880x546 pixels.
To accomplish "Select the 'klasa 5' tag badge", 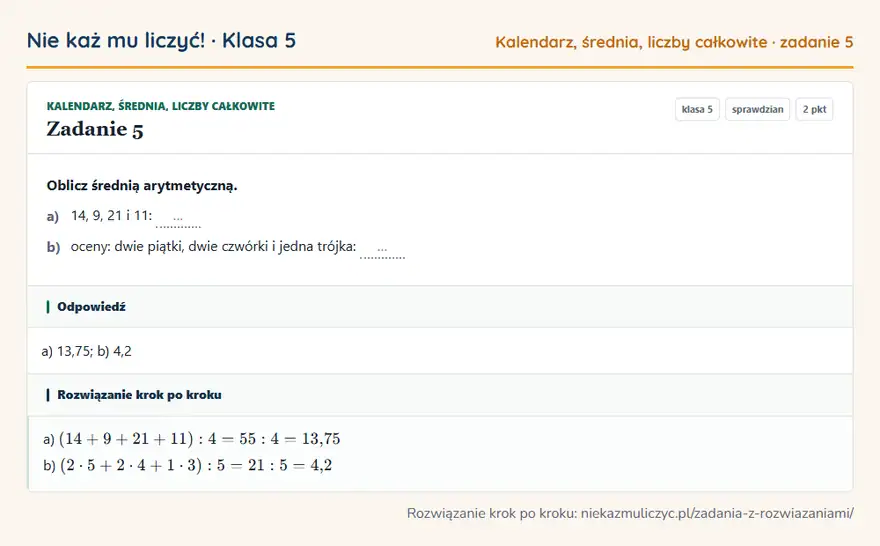I will point(697,109).
